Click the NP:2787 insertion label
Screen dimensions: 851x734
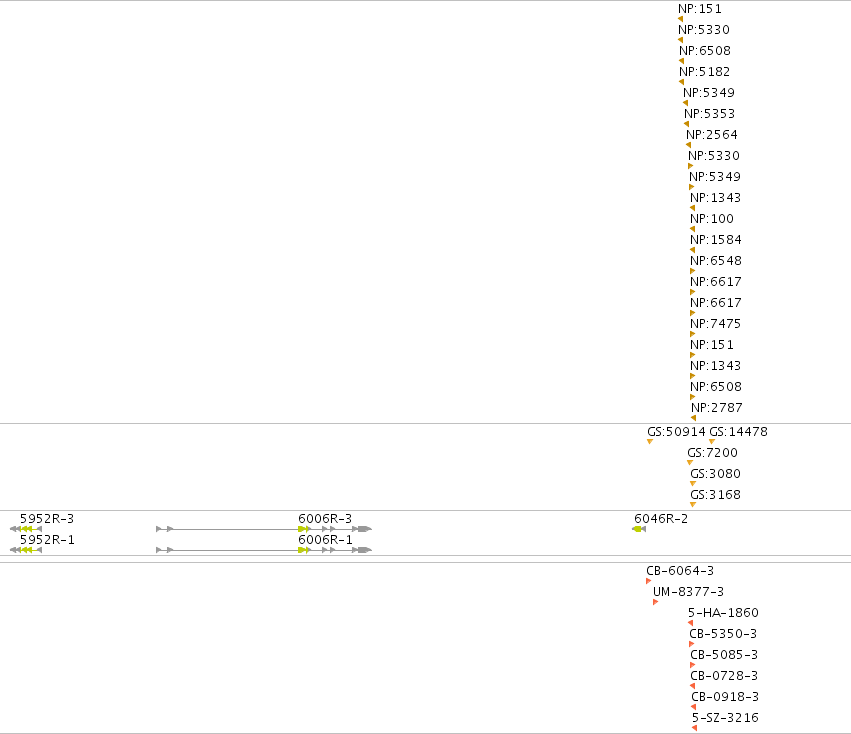716,408
